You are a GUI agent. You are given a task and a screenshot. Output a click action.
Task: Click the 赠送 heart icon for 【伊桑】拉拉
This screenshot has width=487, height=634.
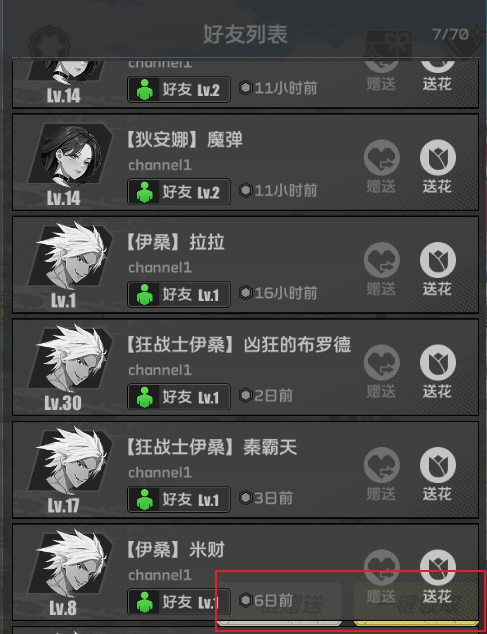[x=381, y=260]
